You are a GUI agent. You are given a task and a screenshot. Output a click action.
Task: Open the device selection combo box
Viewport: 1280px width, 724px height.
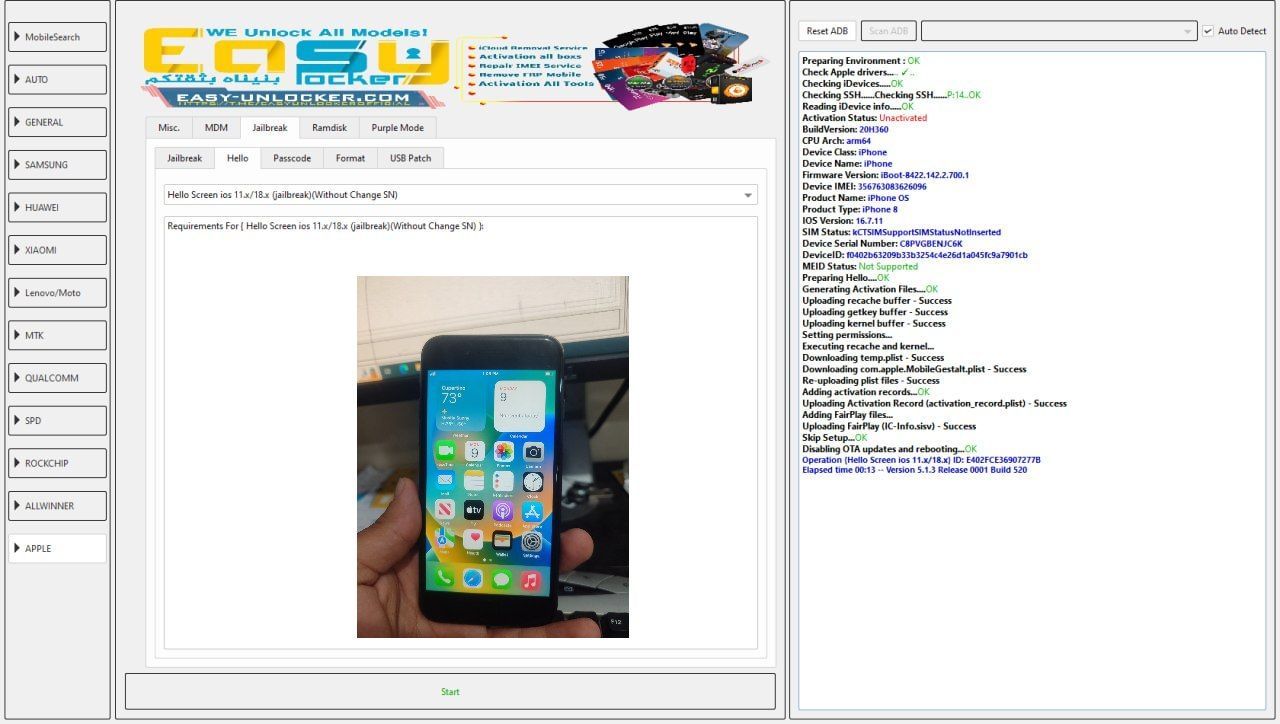click(x=1059, y=31)
